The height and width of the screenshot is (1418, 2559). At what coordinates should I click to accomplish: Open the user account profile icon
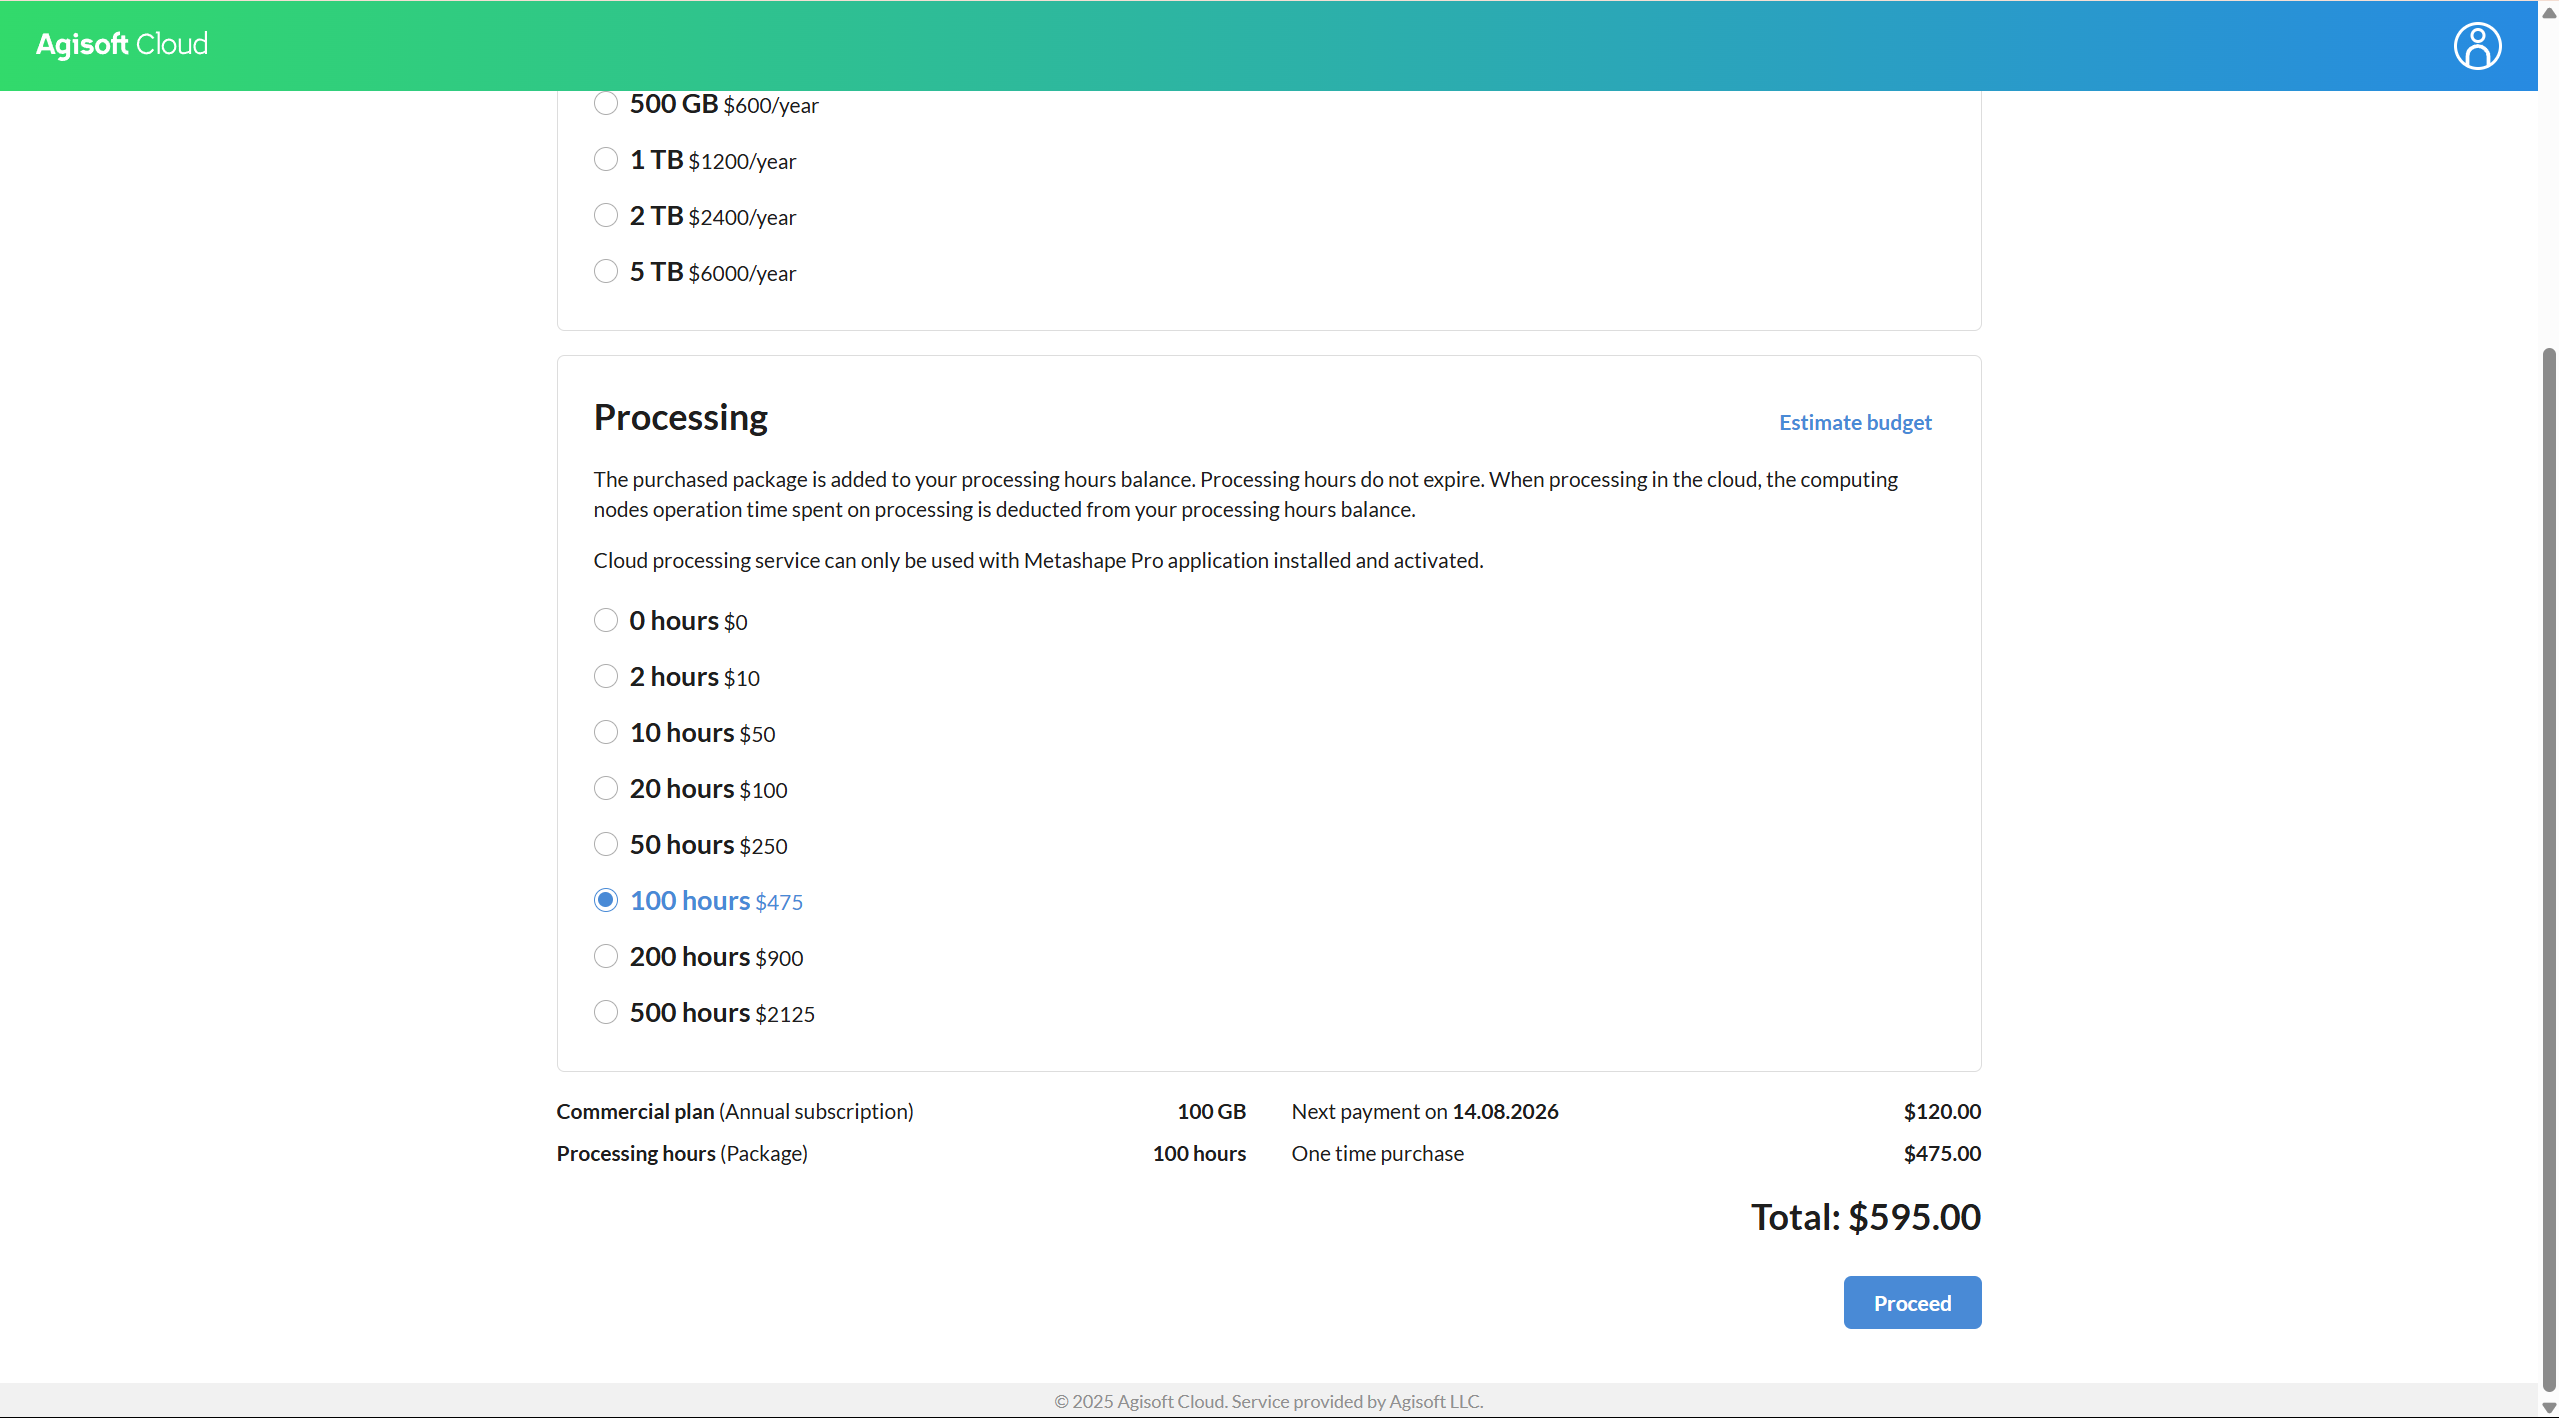[2476, 46]
